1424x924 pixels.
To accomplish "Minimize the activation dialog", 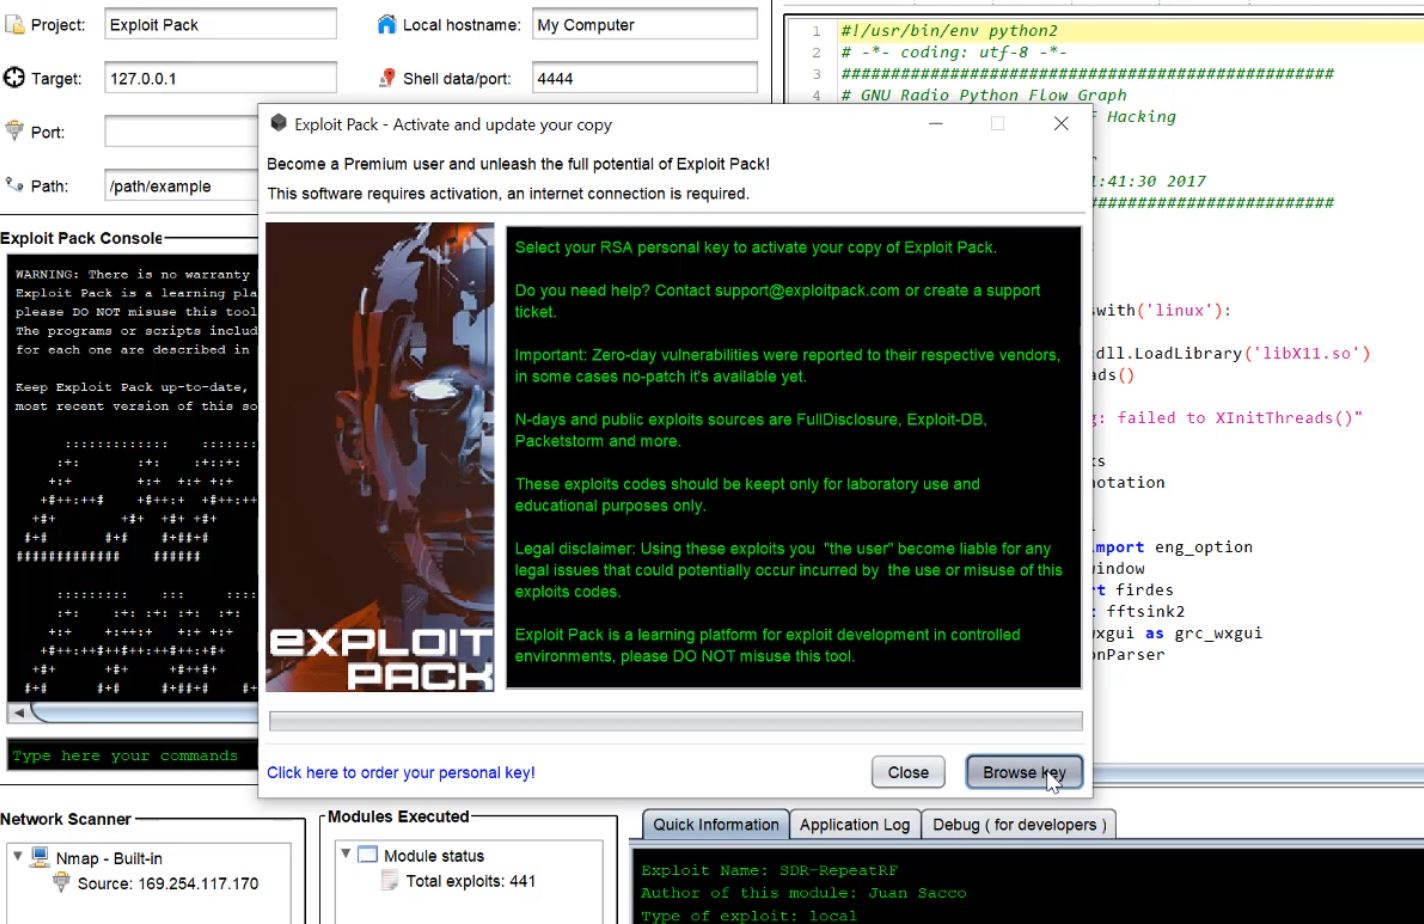I will (935, 124).
